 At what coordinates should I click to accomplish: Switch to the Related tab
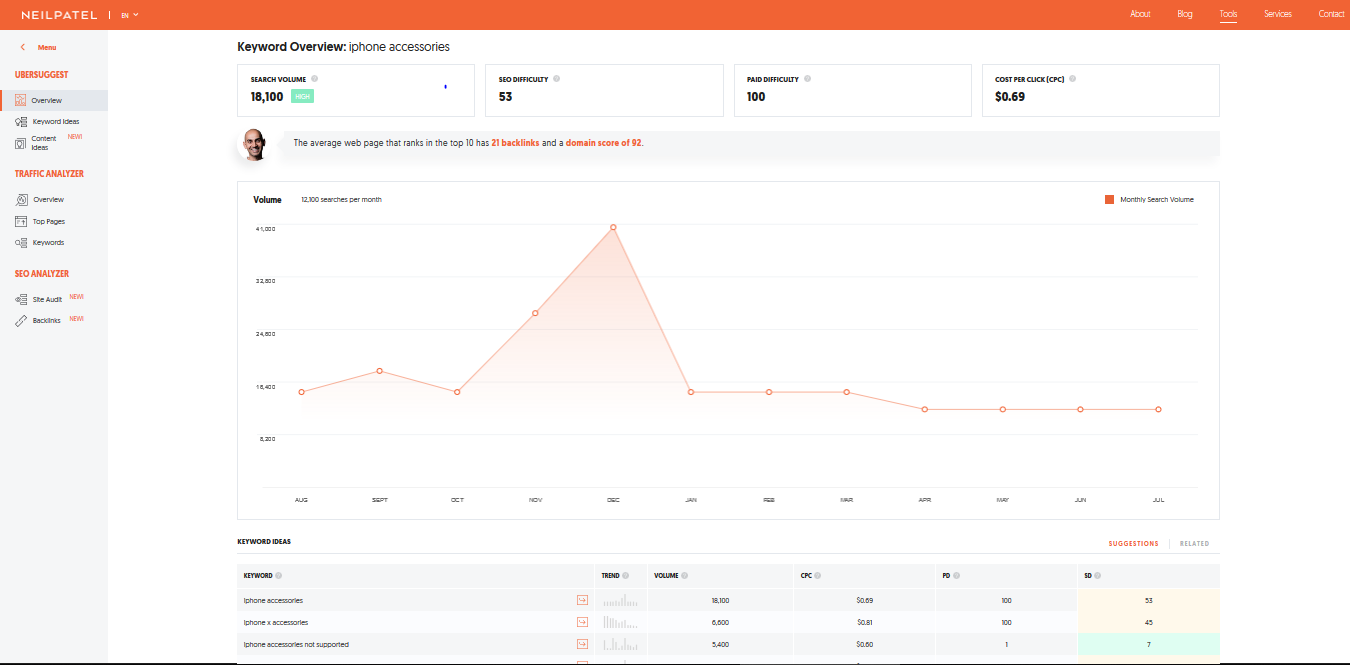coord(1194,544)
